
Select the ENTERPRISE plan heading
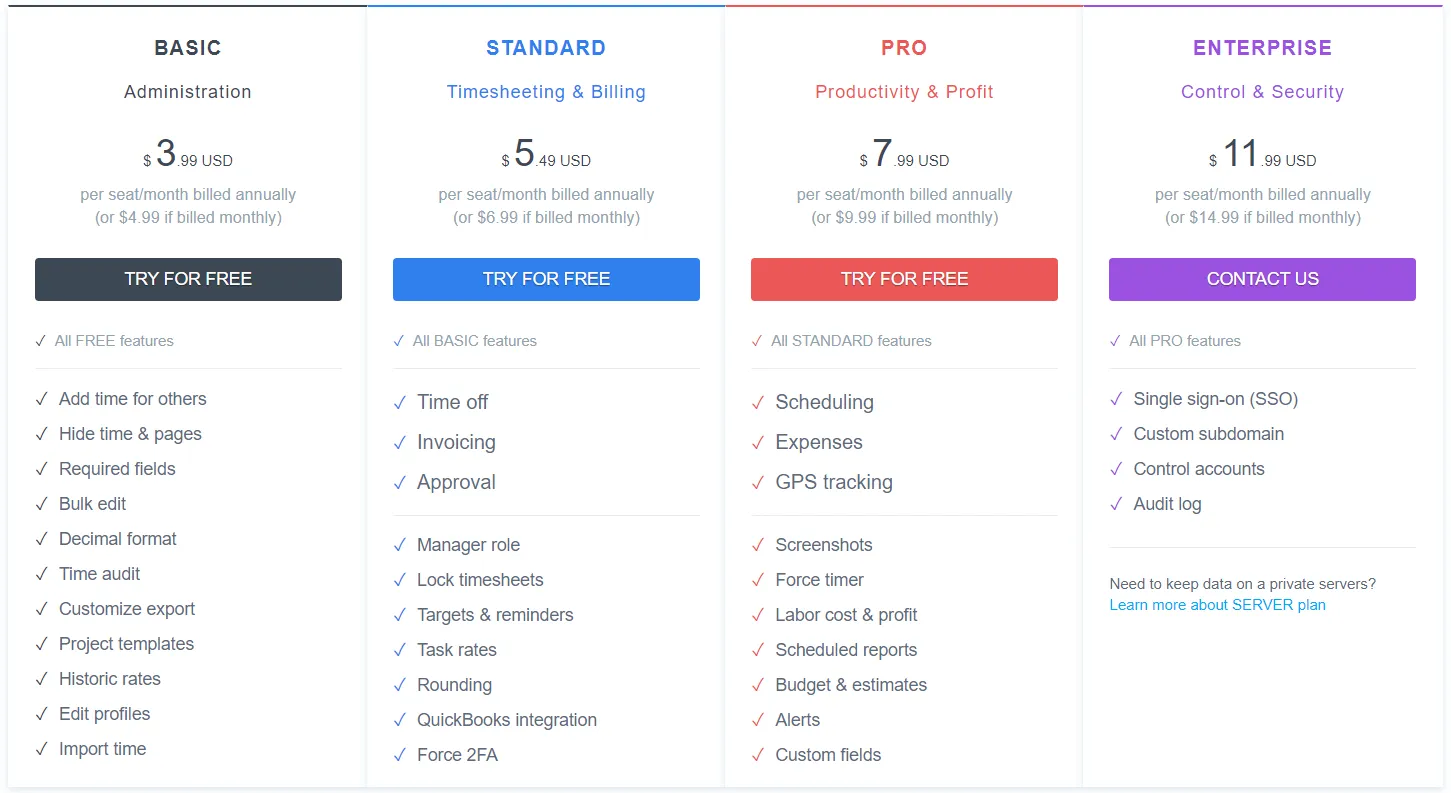click(1262, 47)
